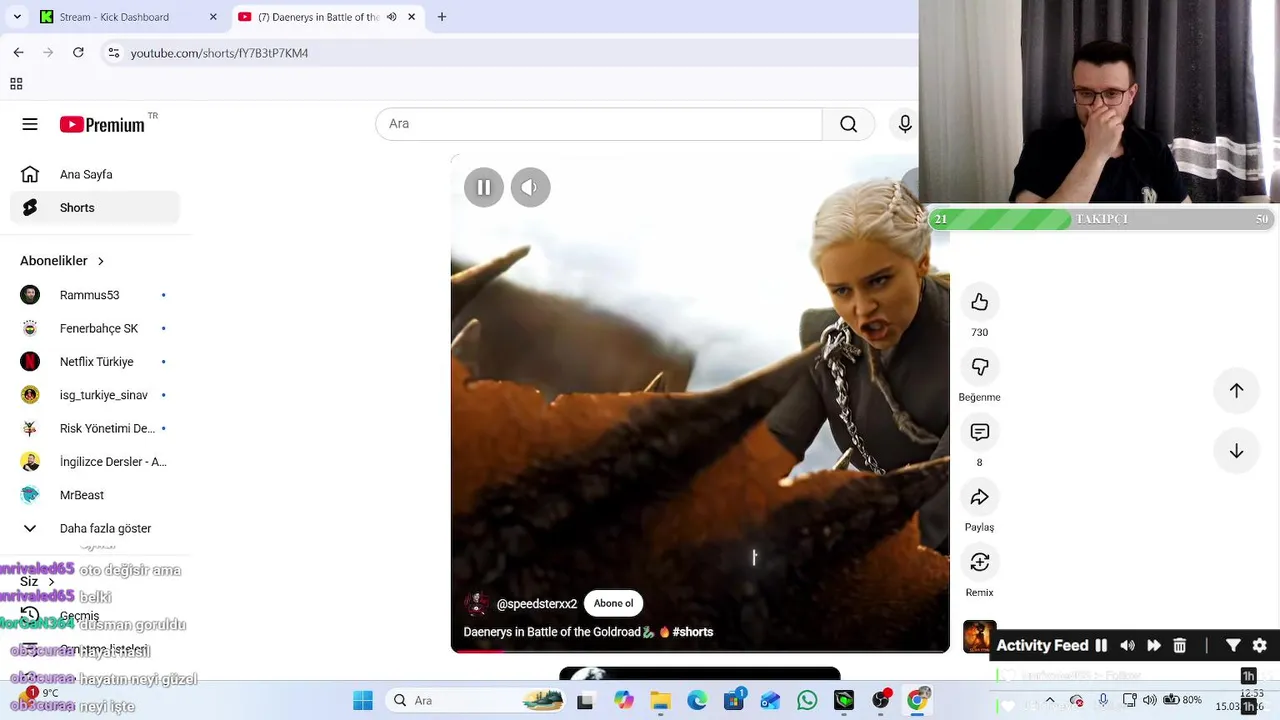Mute the Shorts video volume
1280x720 pixels.
[x=530, y=187]
